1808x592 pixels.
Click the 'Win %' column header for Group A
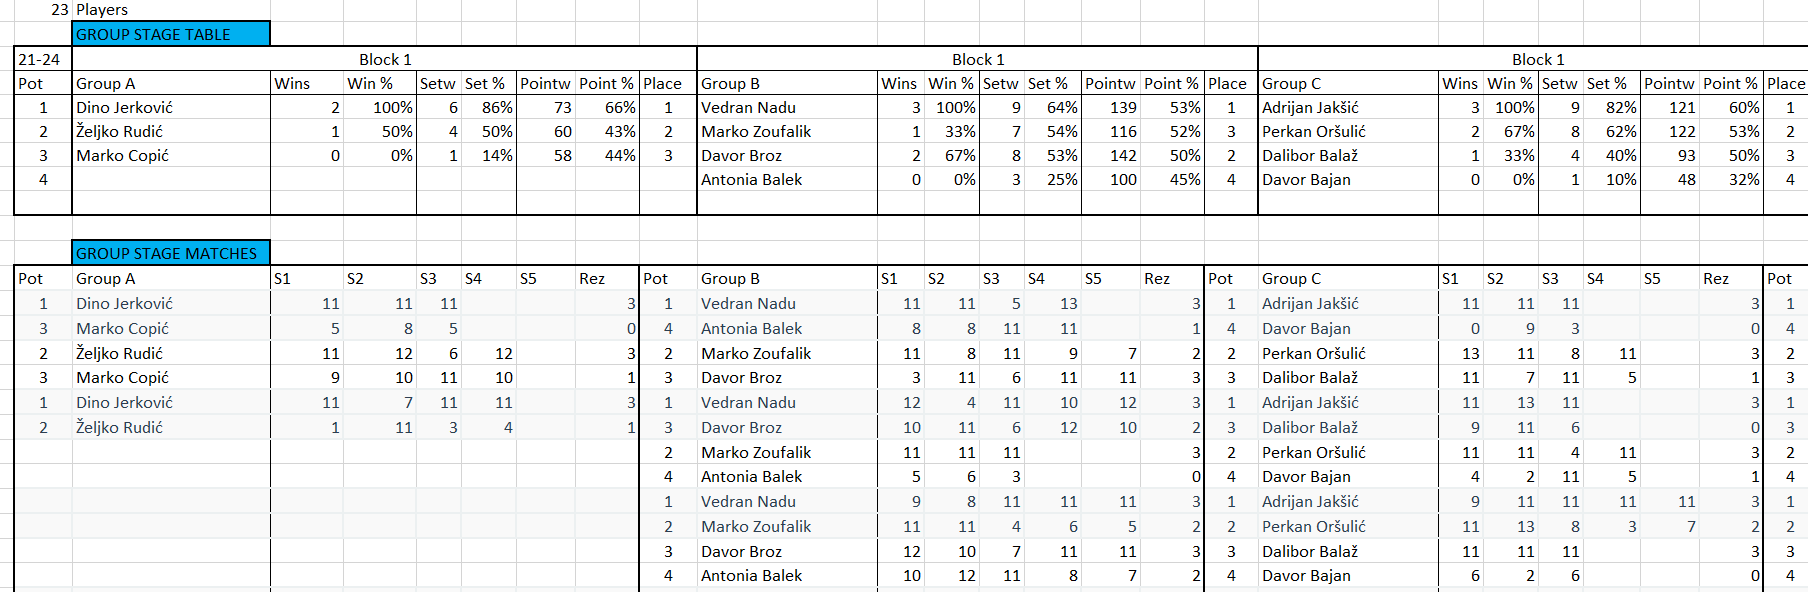pyautogui.click(x=370, y=83)
